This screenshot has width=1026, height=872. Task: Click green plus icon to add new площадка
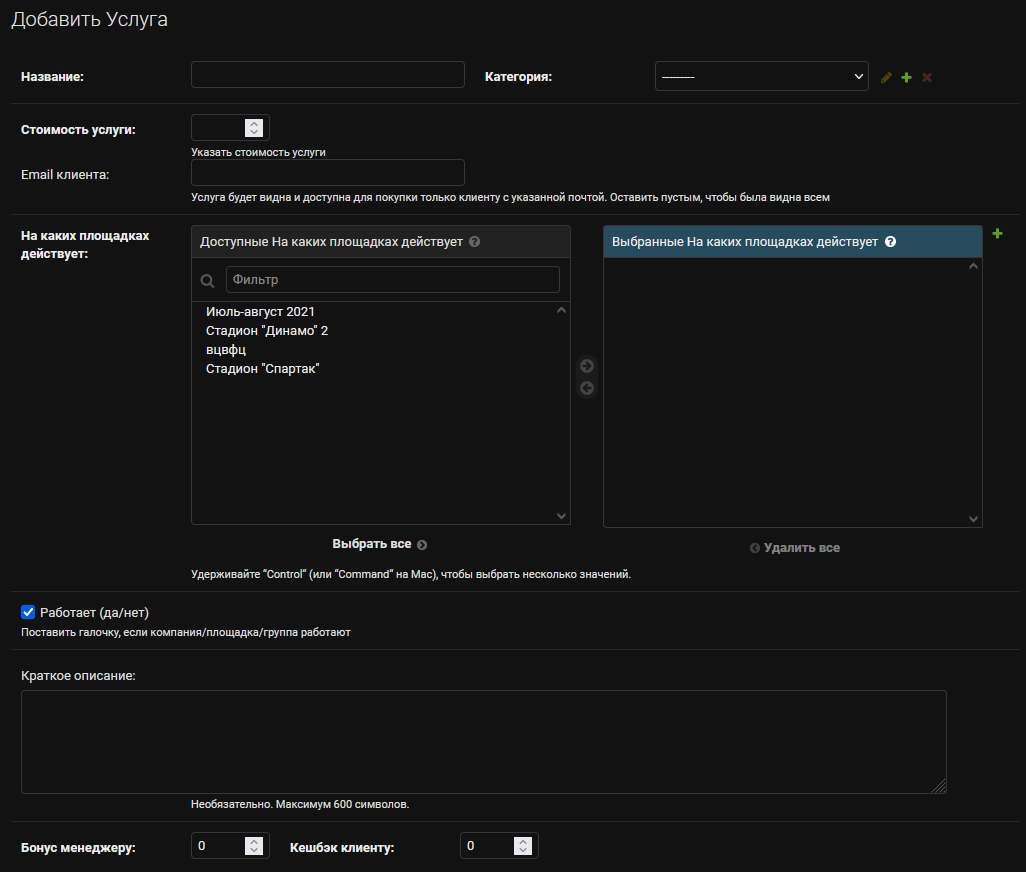997,234
